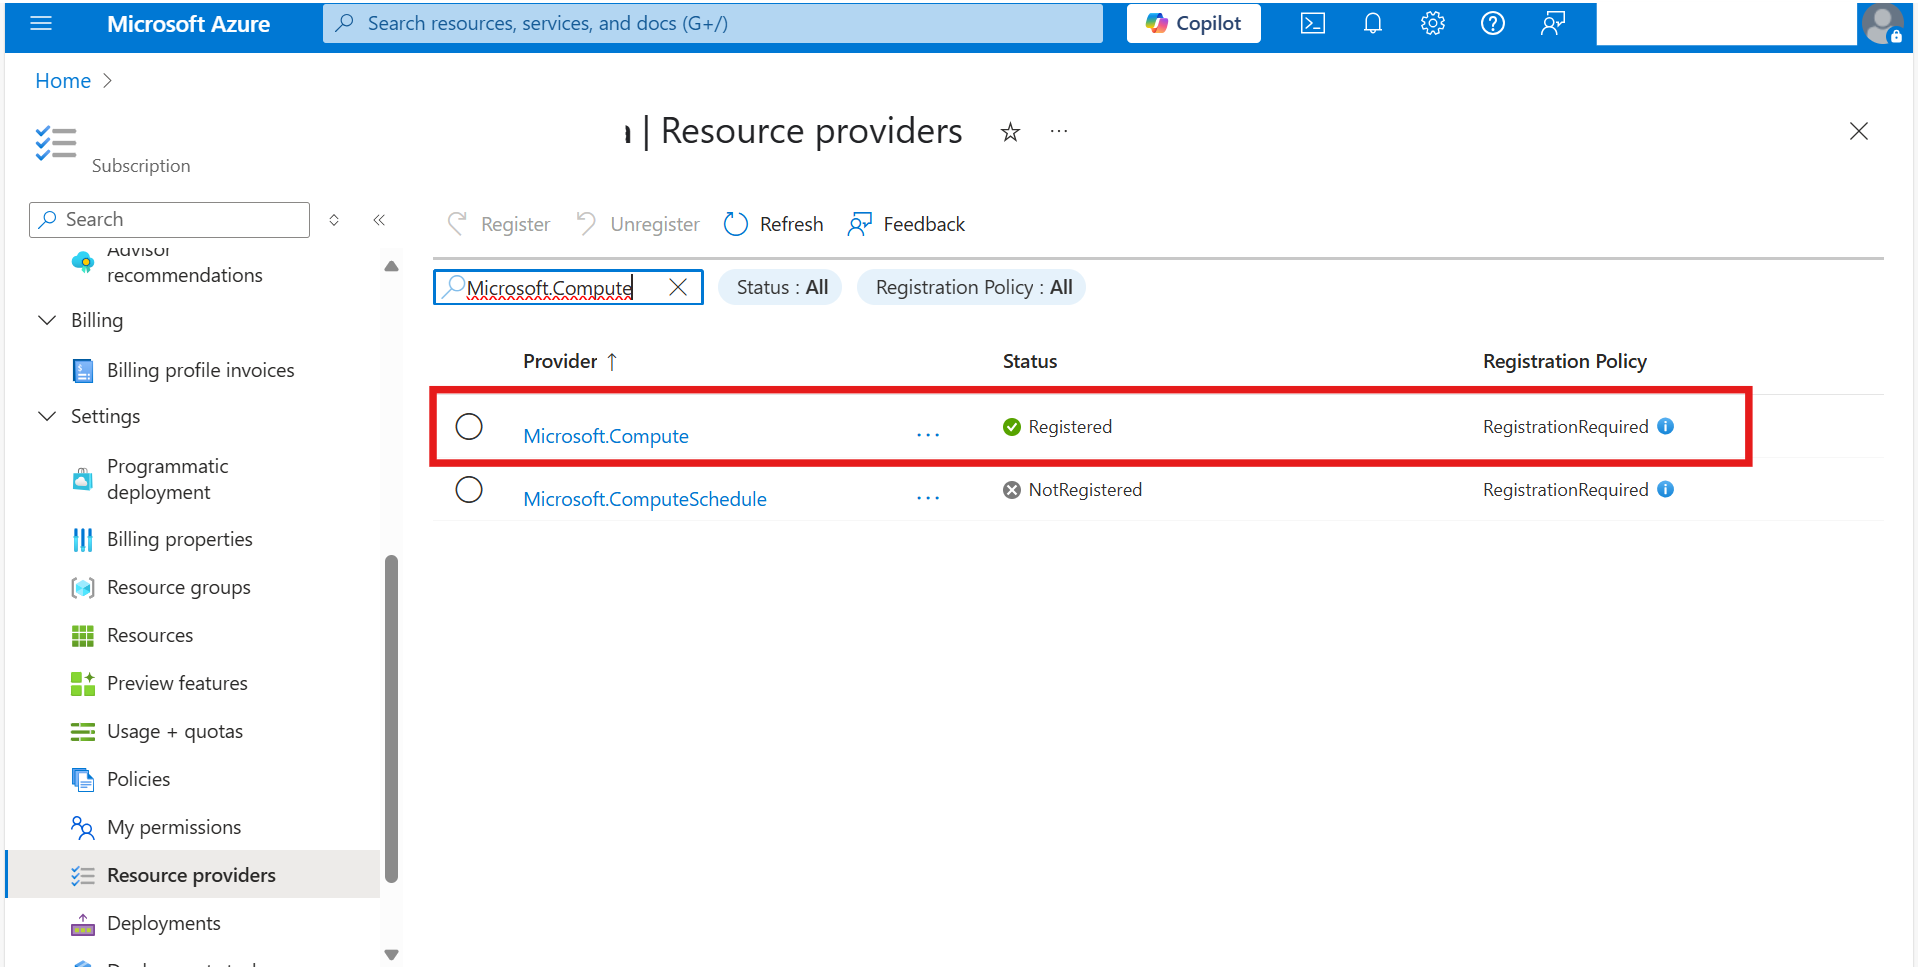Select the Microsoft.ComputeSchedule radio button
The height and width of the screenshot is (967, 1918).
(469, 489)
